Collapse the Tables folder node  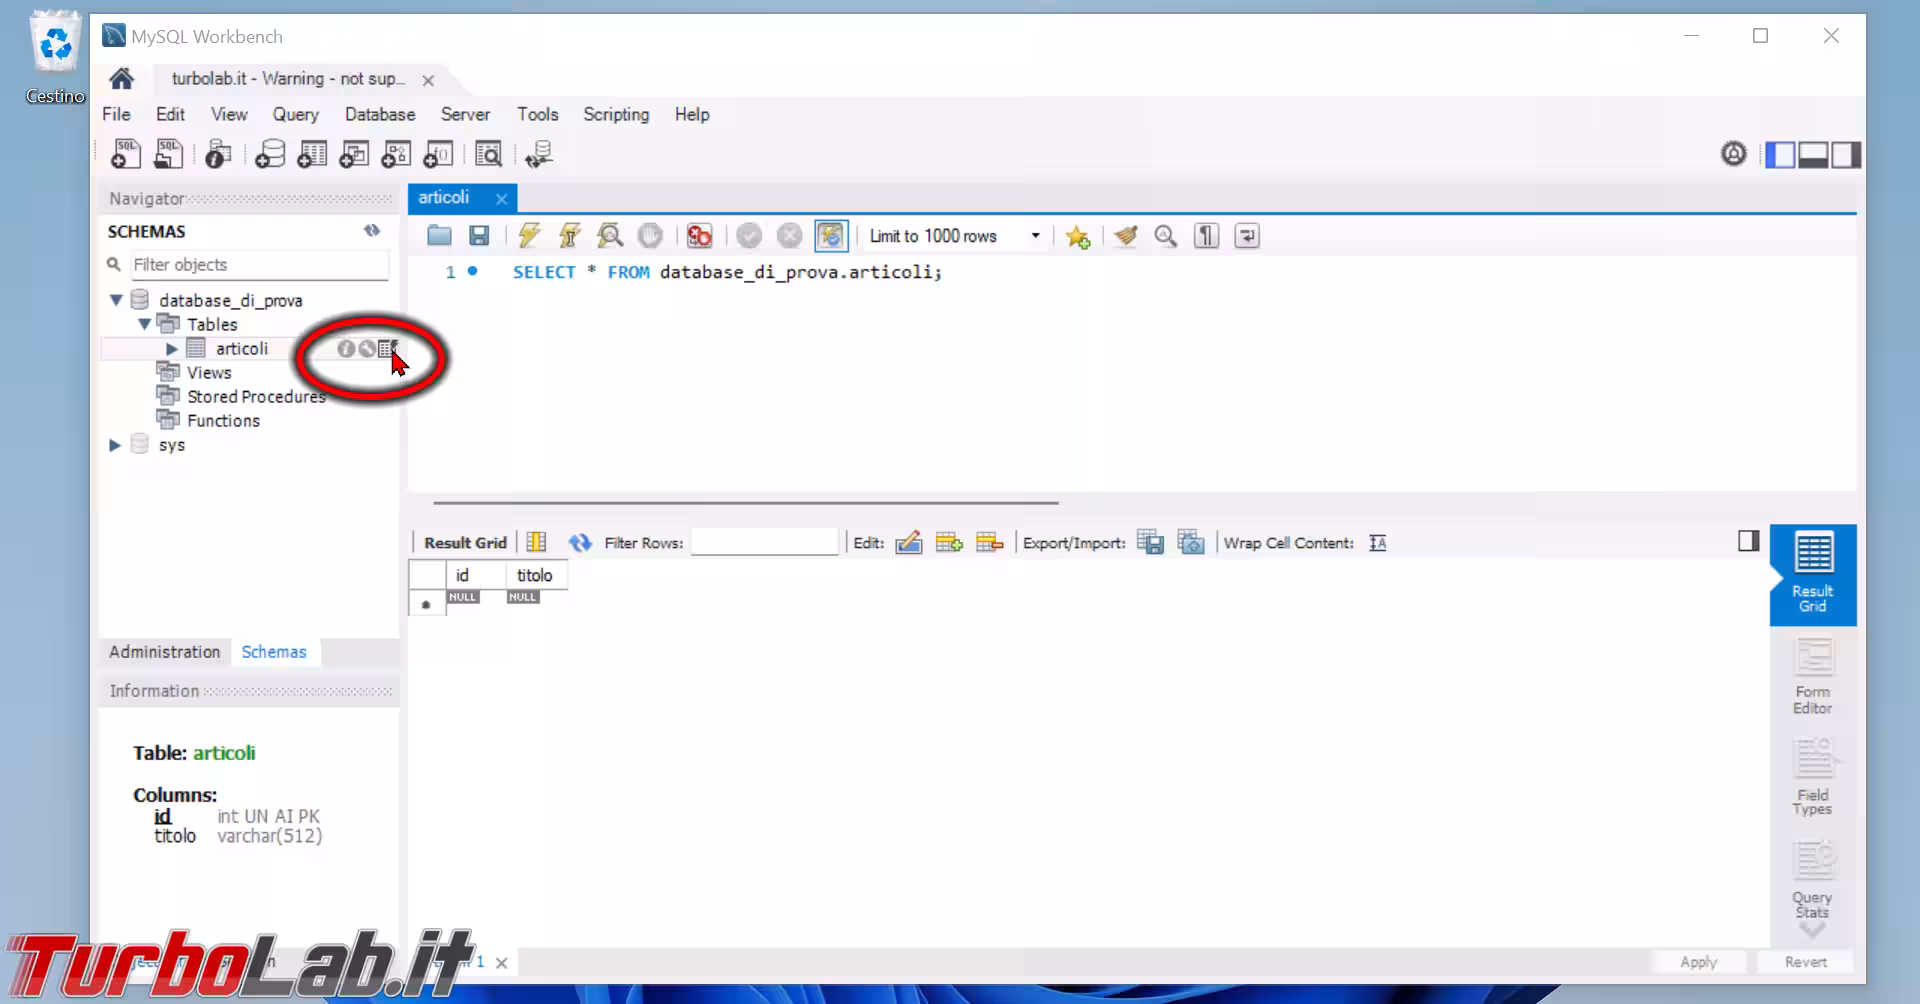pyautogui.click(x=144, y=324)
